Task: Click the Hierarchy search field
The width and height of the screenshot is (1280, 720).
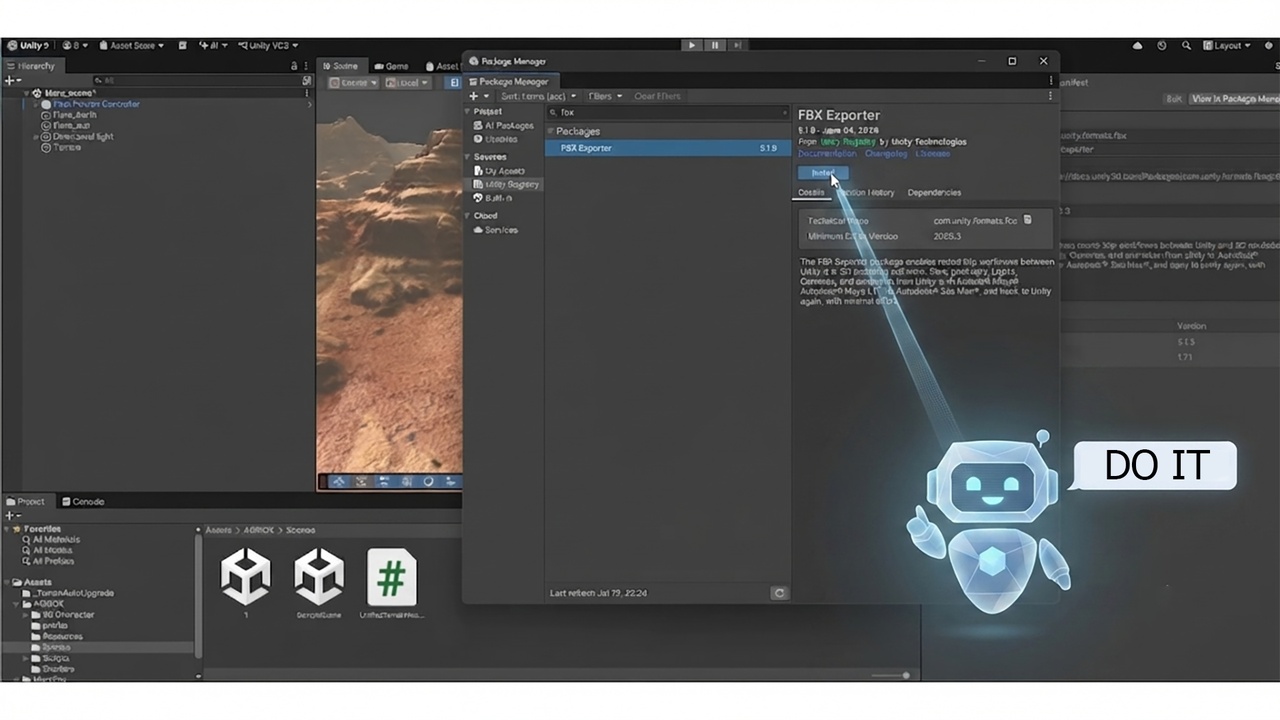Action: coord(195,80)
